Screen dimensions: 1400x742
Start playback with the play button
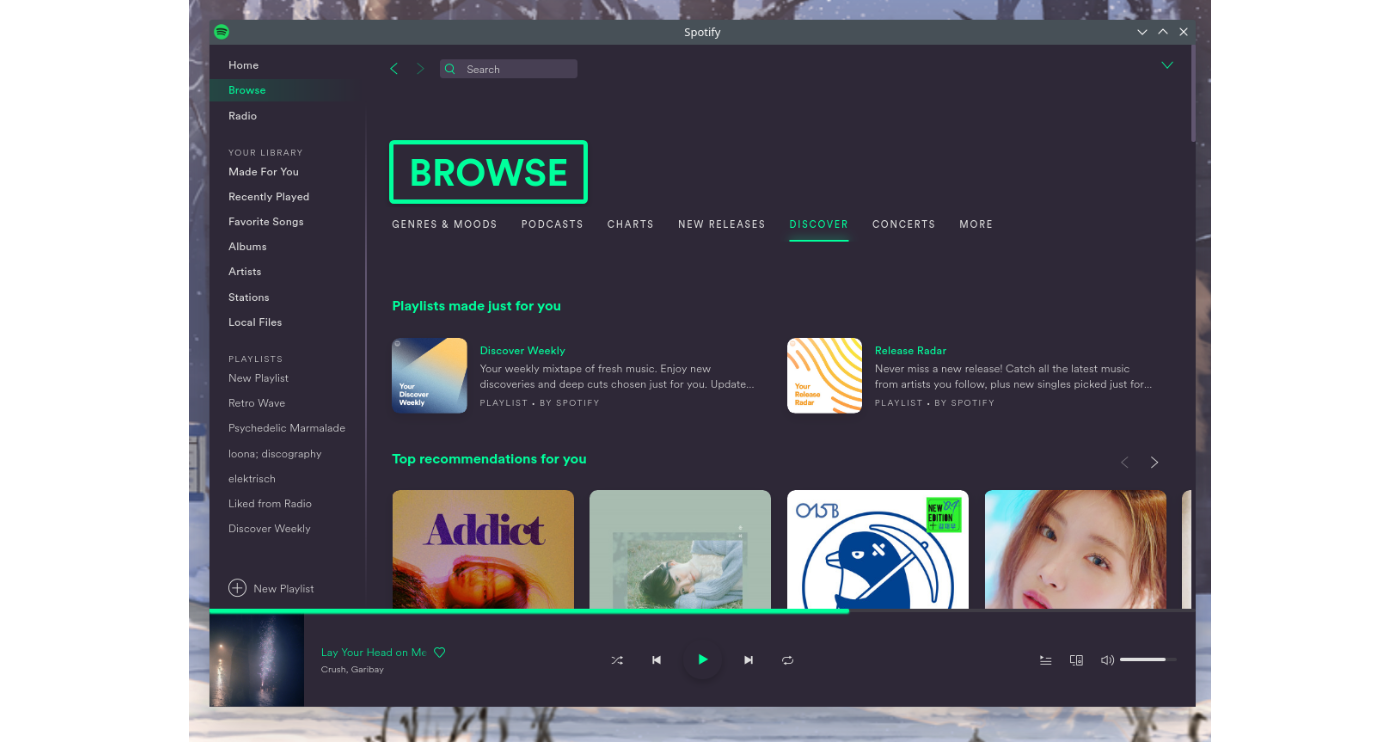(703, 660)
